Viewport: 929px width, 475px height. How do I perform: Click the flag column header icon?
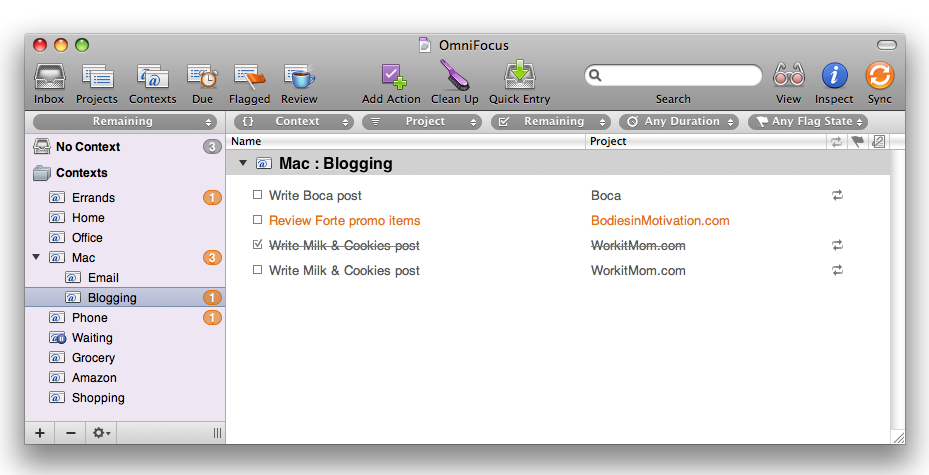pos(857,142)
